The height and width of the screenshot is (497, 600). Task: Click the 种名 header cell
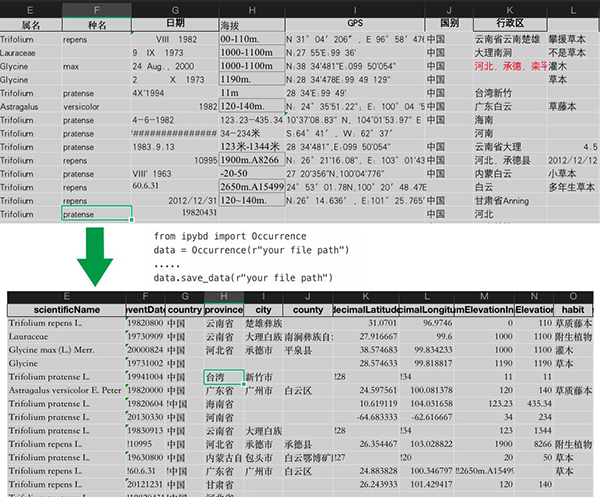96,22
